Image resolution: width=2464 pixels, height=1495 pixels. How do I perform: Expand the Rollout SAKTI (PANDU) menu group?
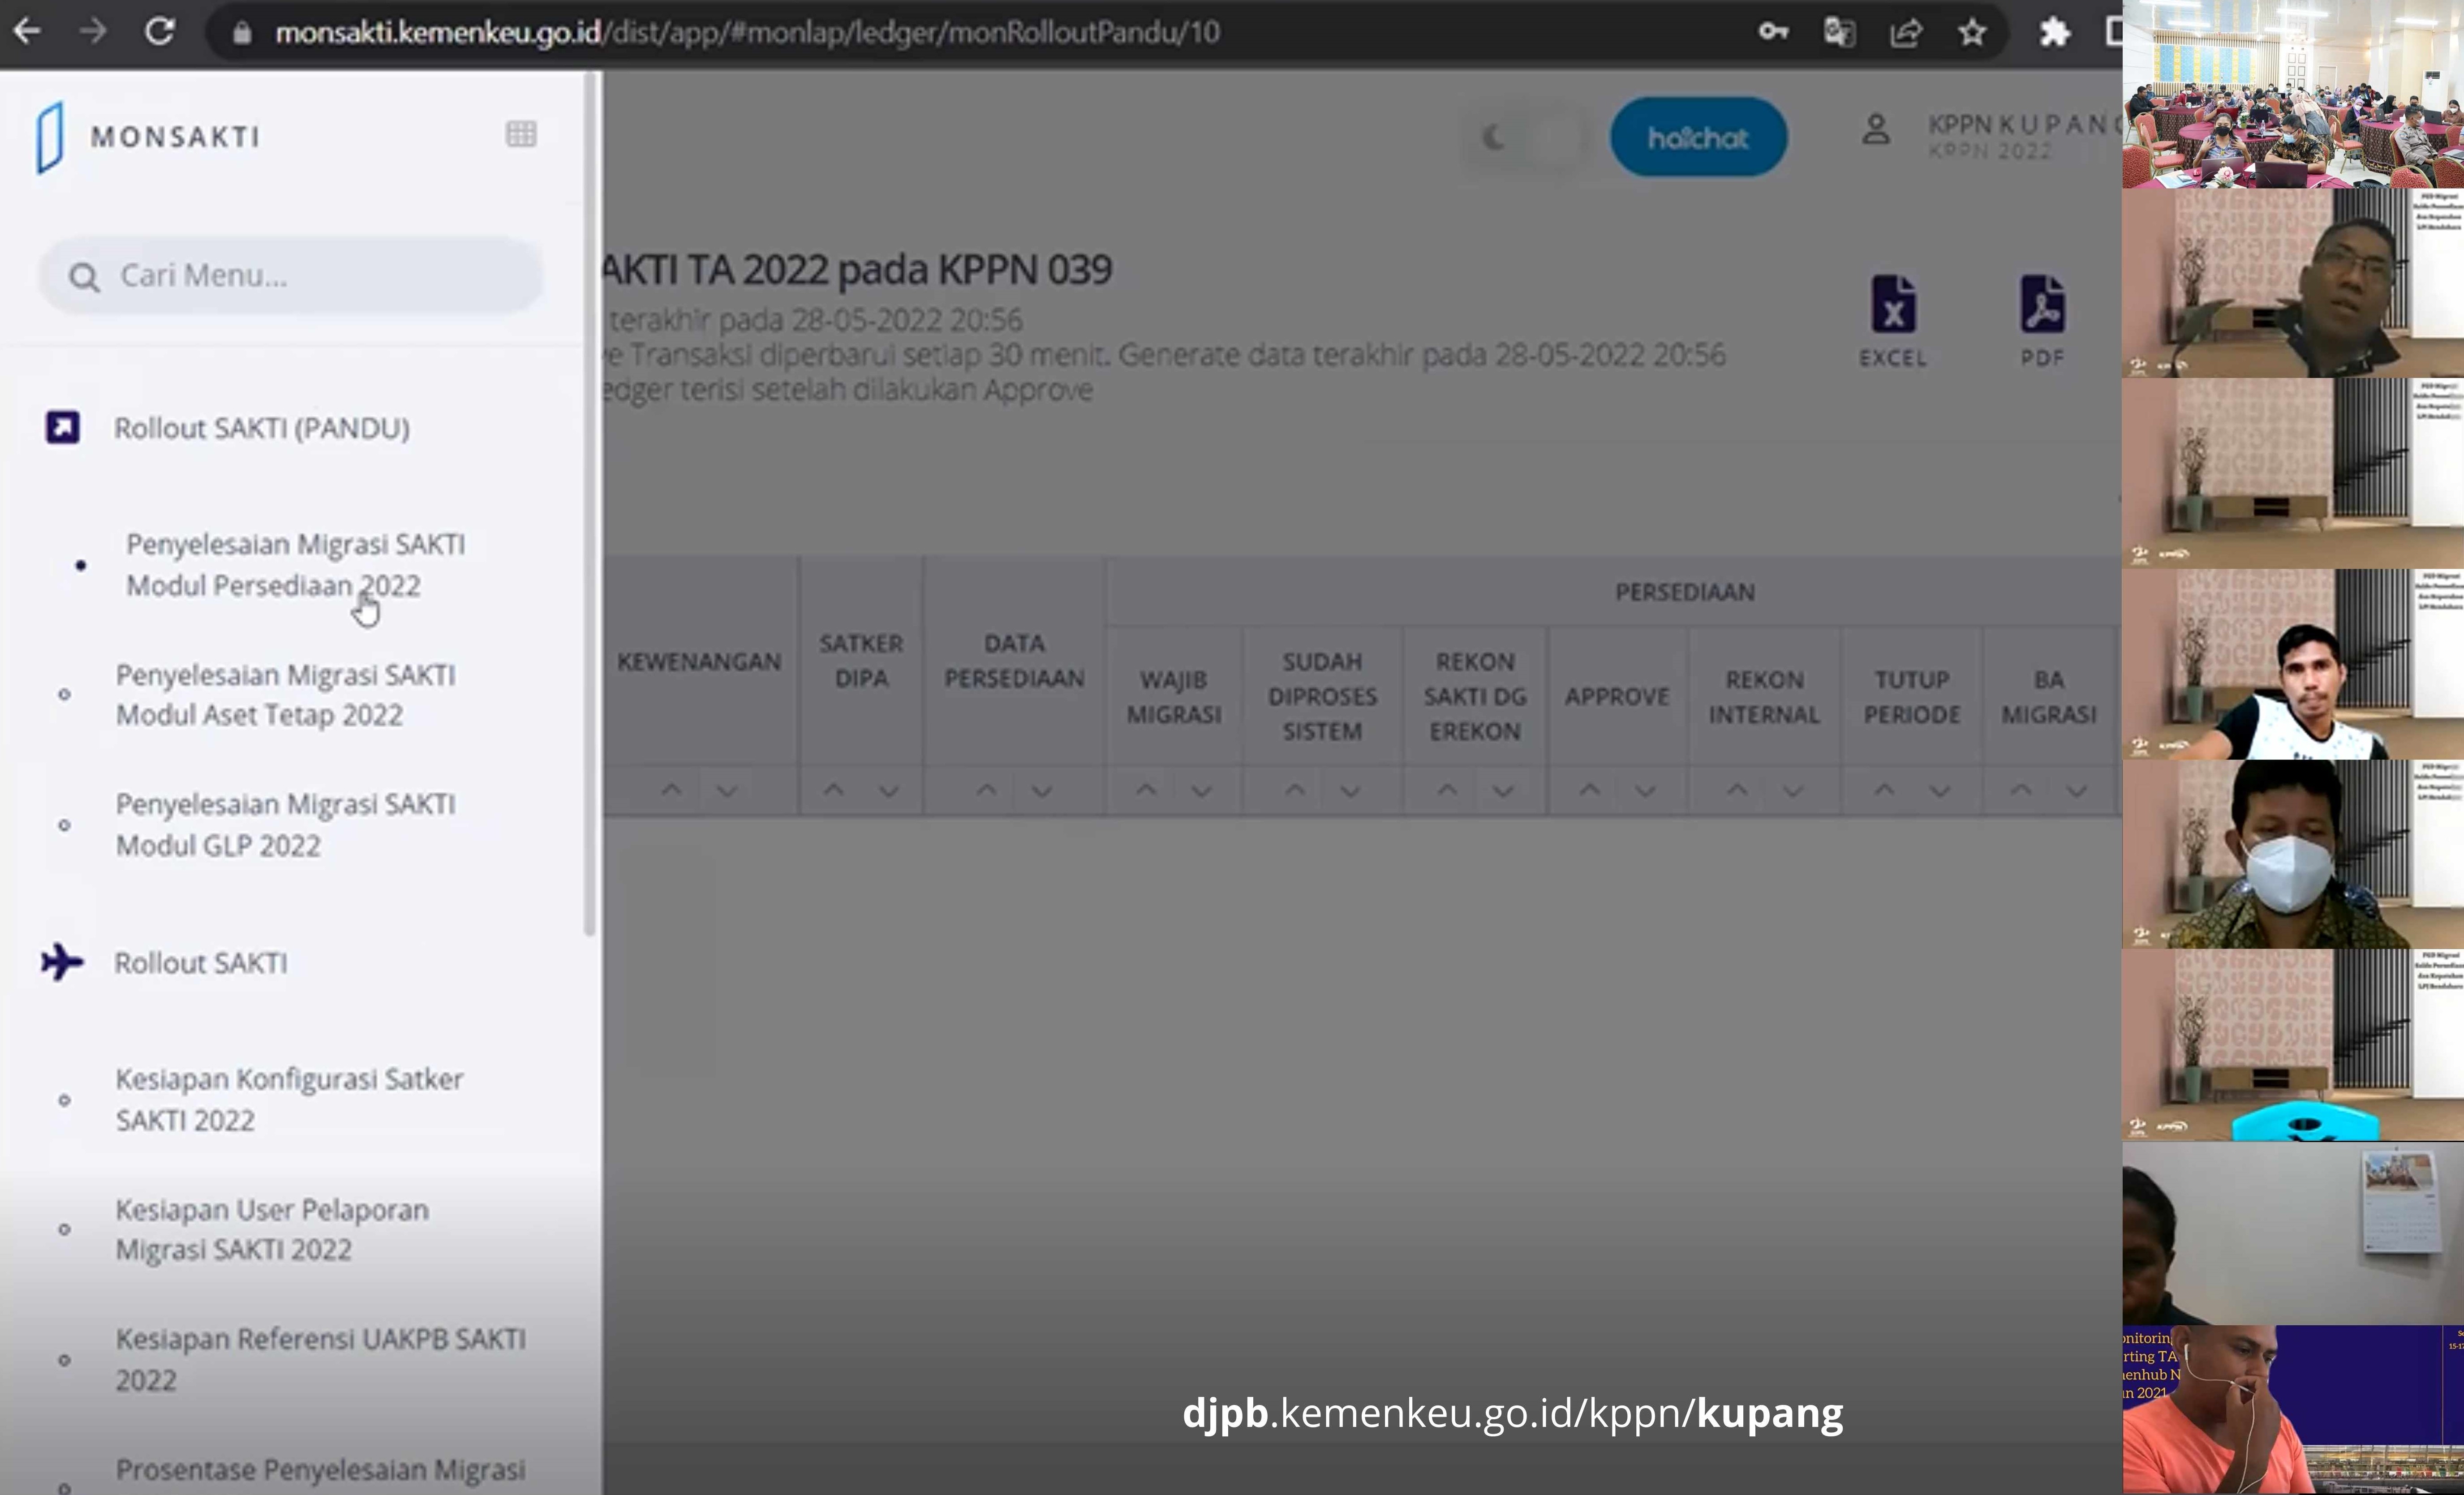coord(262,428)
